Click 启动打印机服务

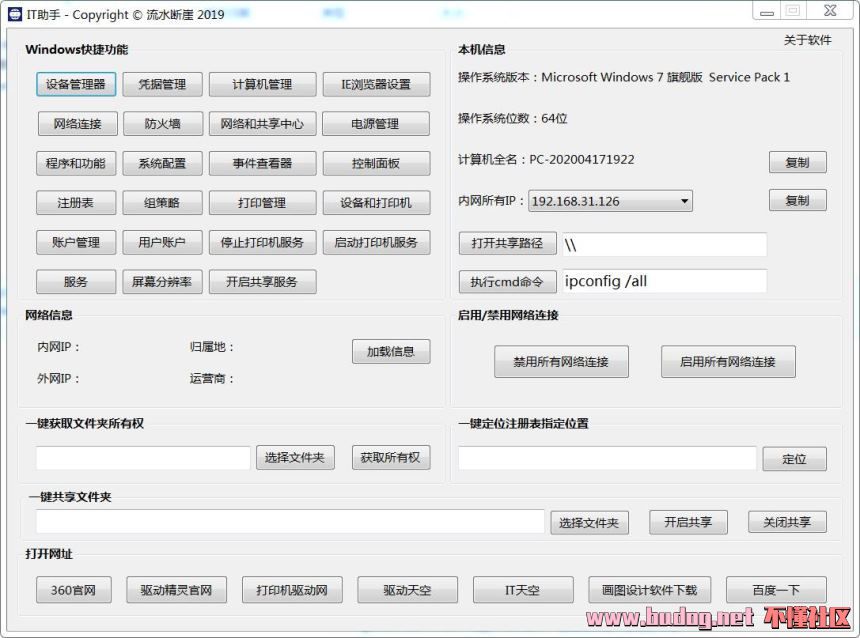click(376, 242)
